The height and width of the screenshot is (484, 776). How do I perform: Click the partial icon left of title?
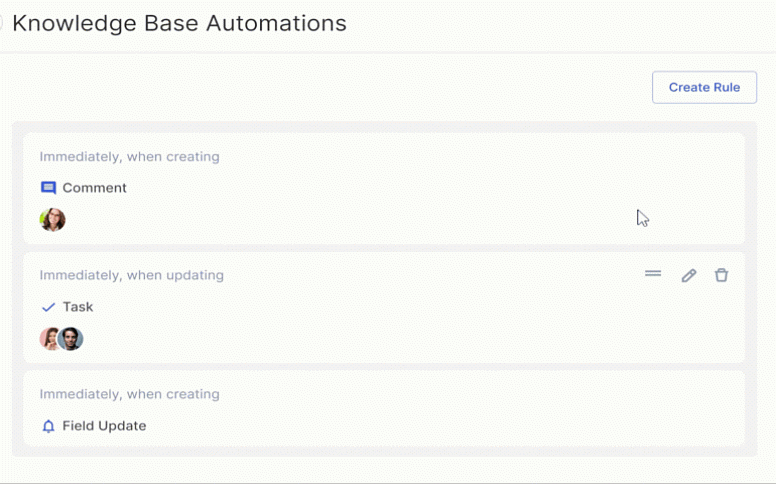click(x=2, y=23)
